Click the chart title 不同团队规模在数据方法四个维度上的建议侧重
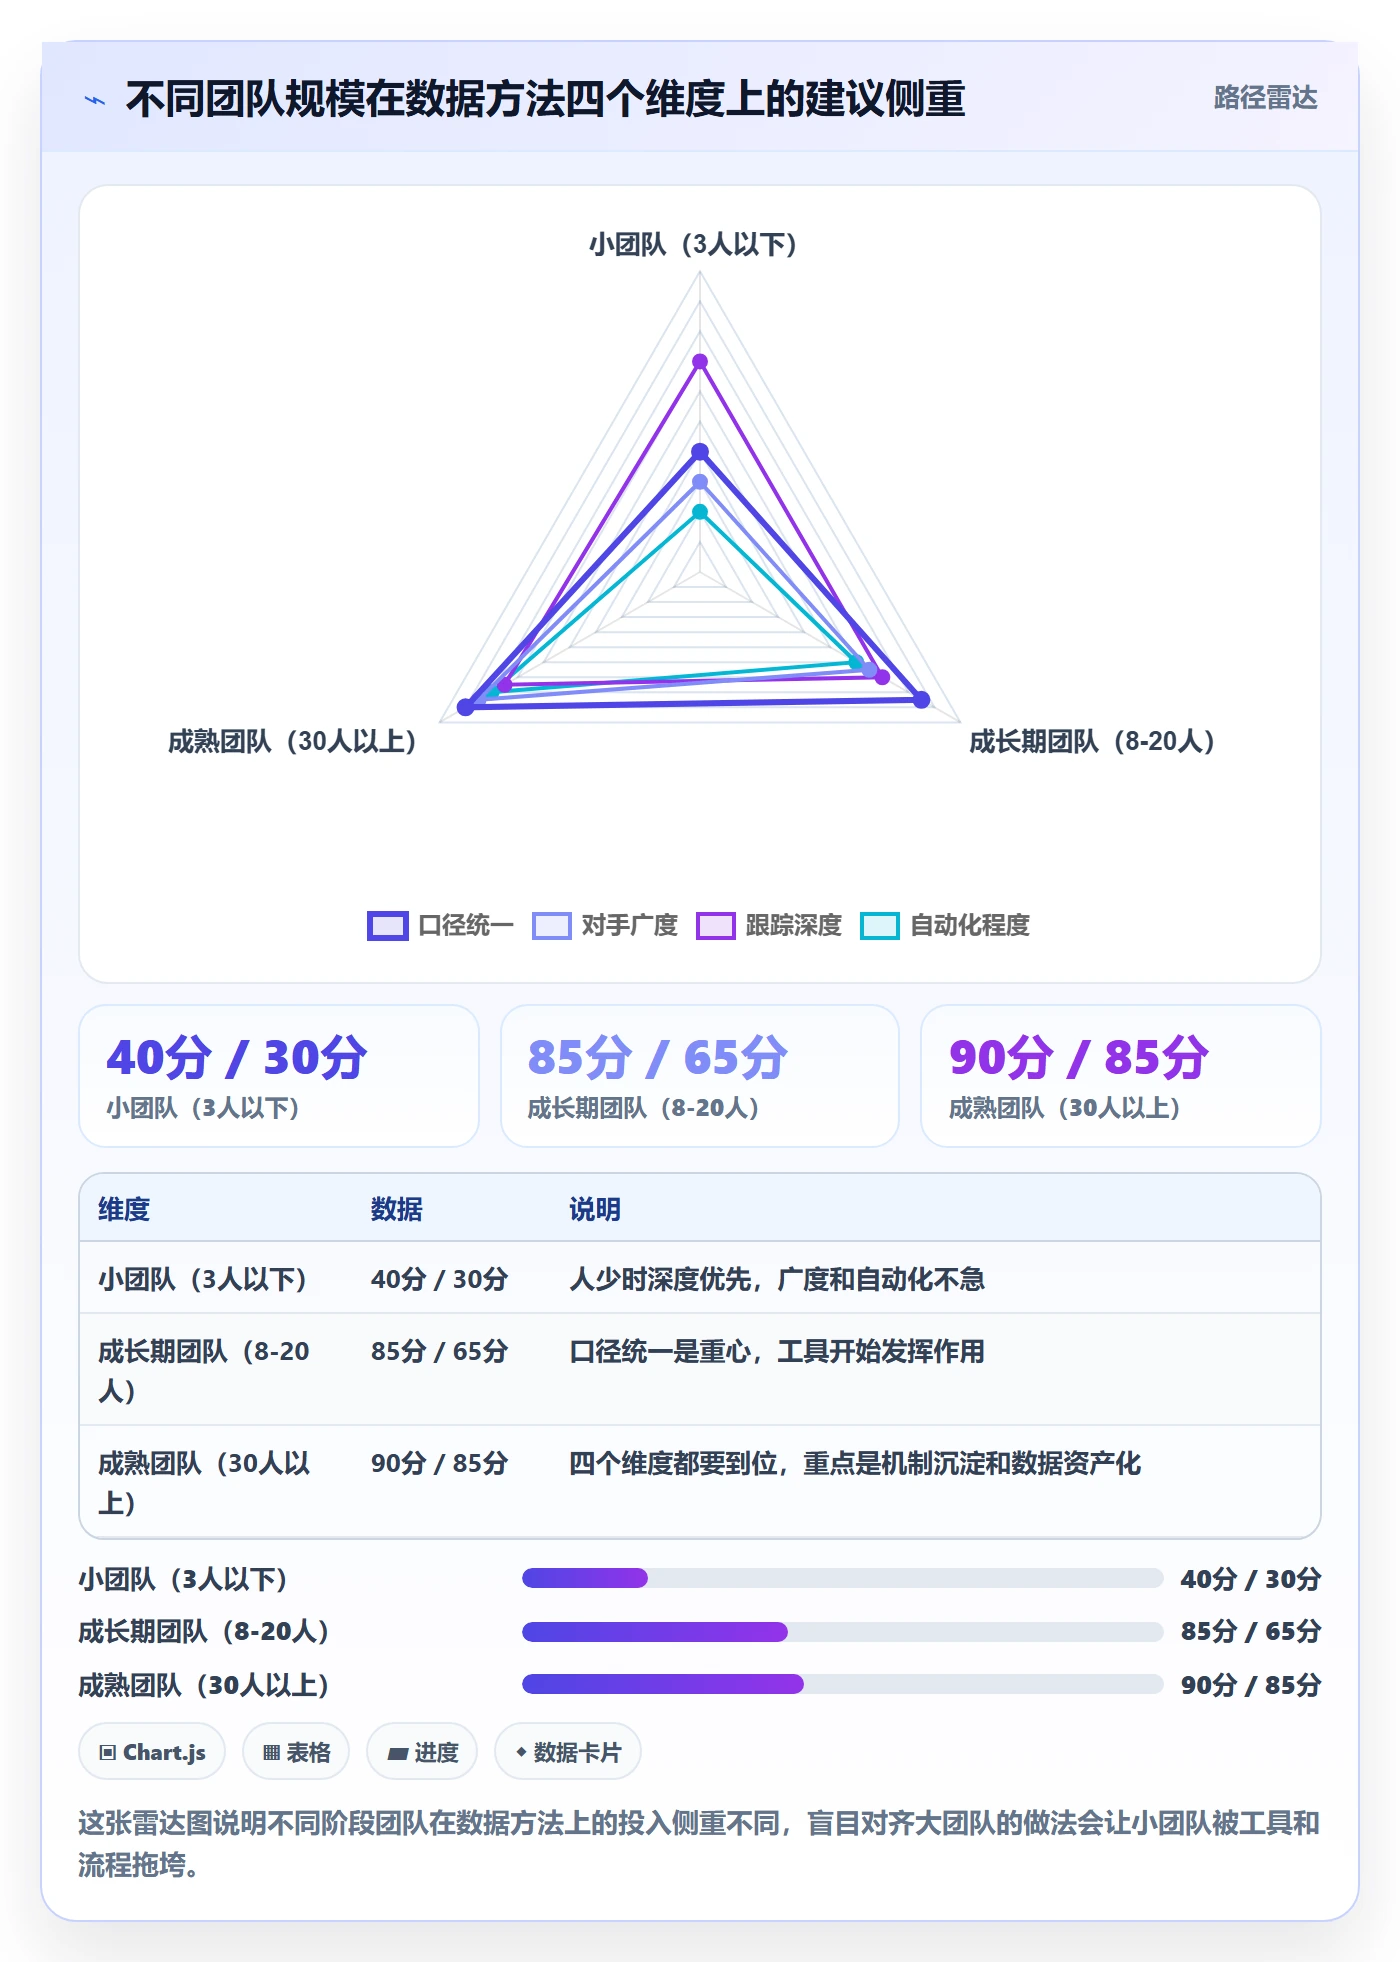Viewport: 1400px width, 1962px height. pyautogui.click(x=546, y=100)
